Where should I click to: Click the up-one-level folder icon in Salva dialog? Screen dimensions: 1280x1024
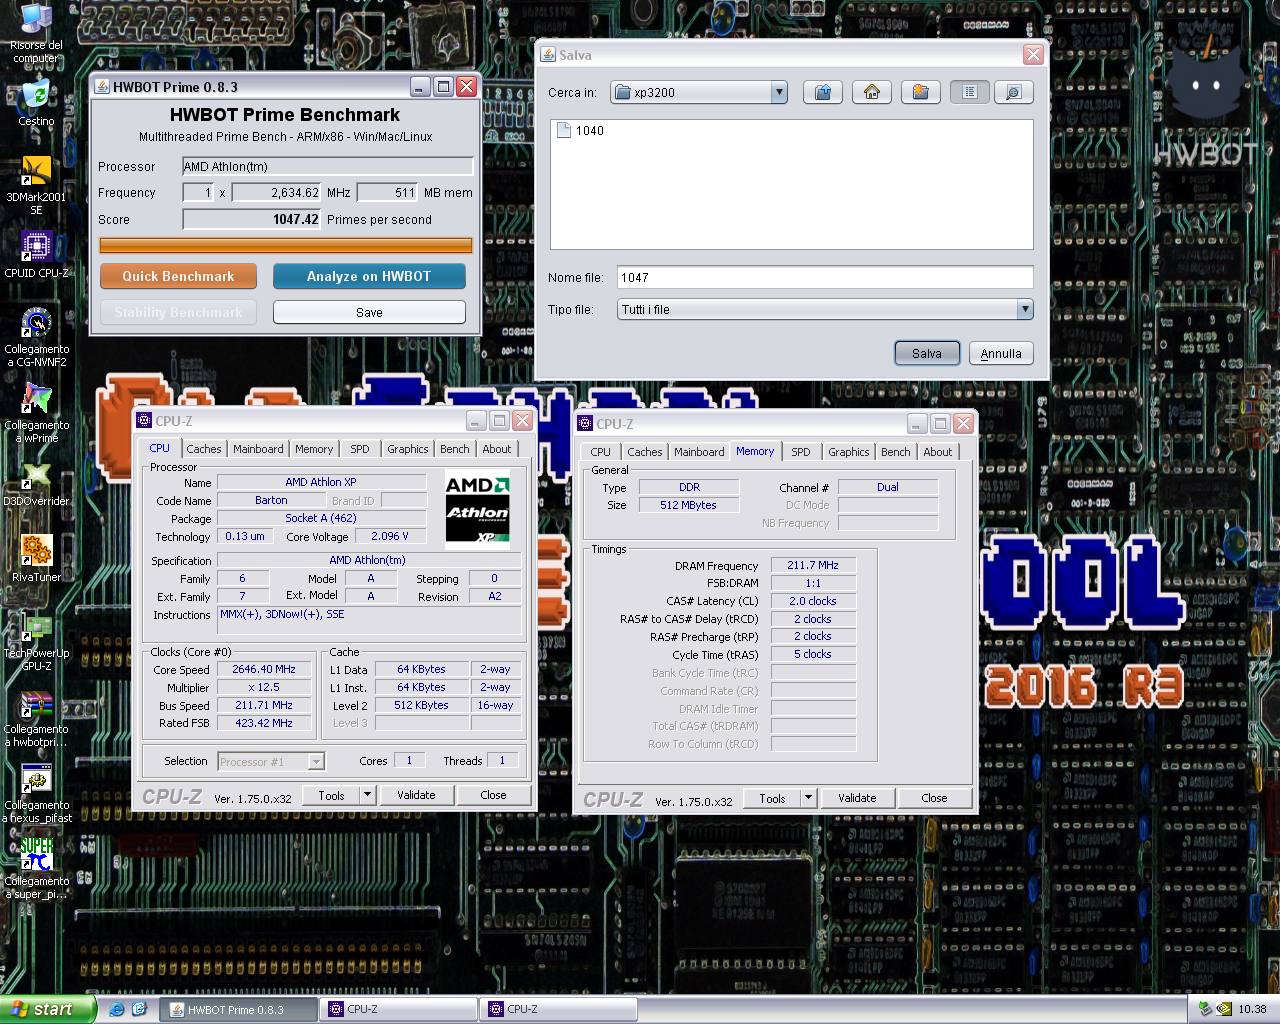[x=822, y=92]
